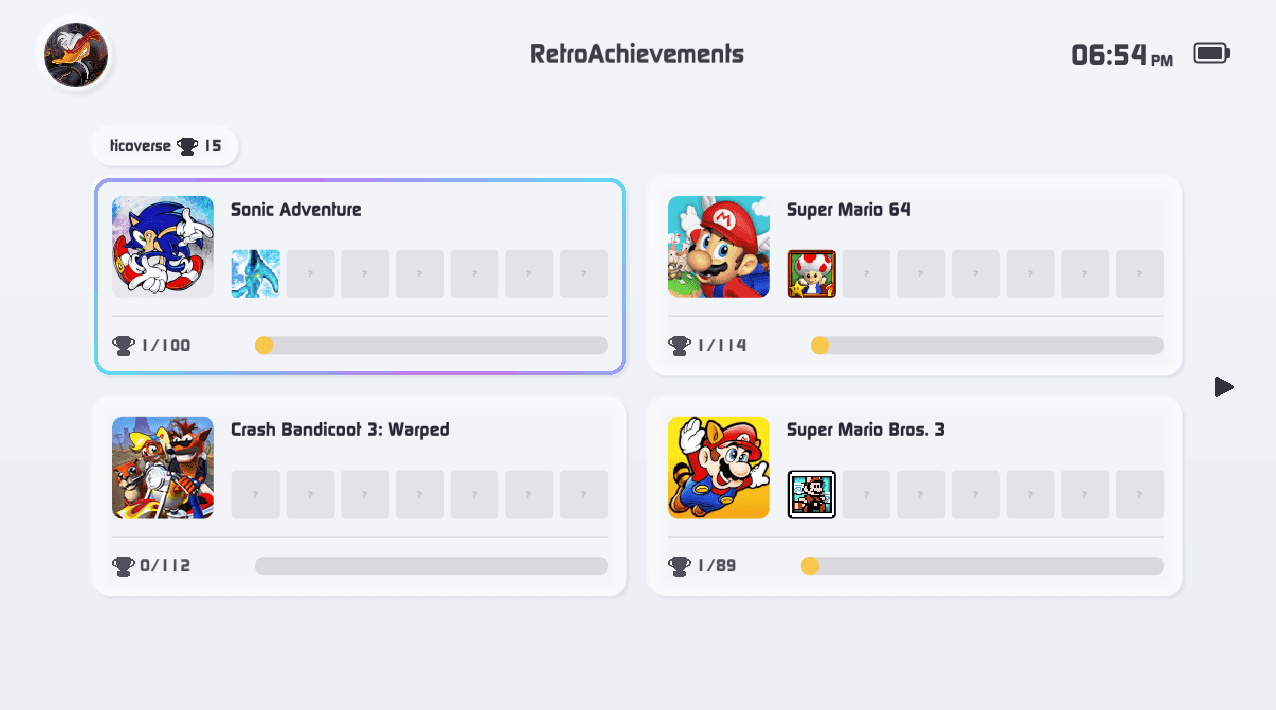The width and height of the screenshot is (1276, 710).
Task: Reveal the first locked achievement for Crash Bandicoot 3
Action: 255,494
